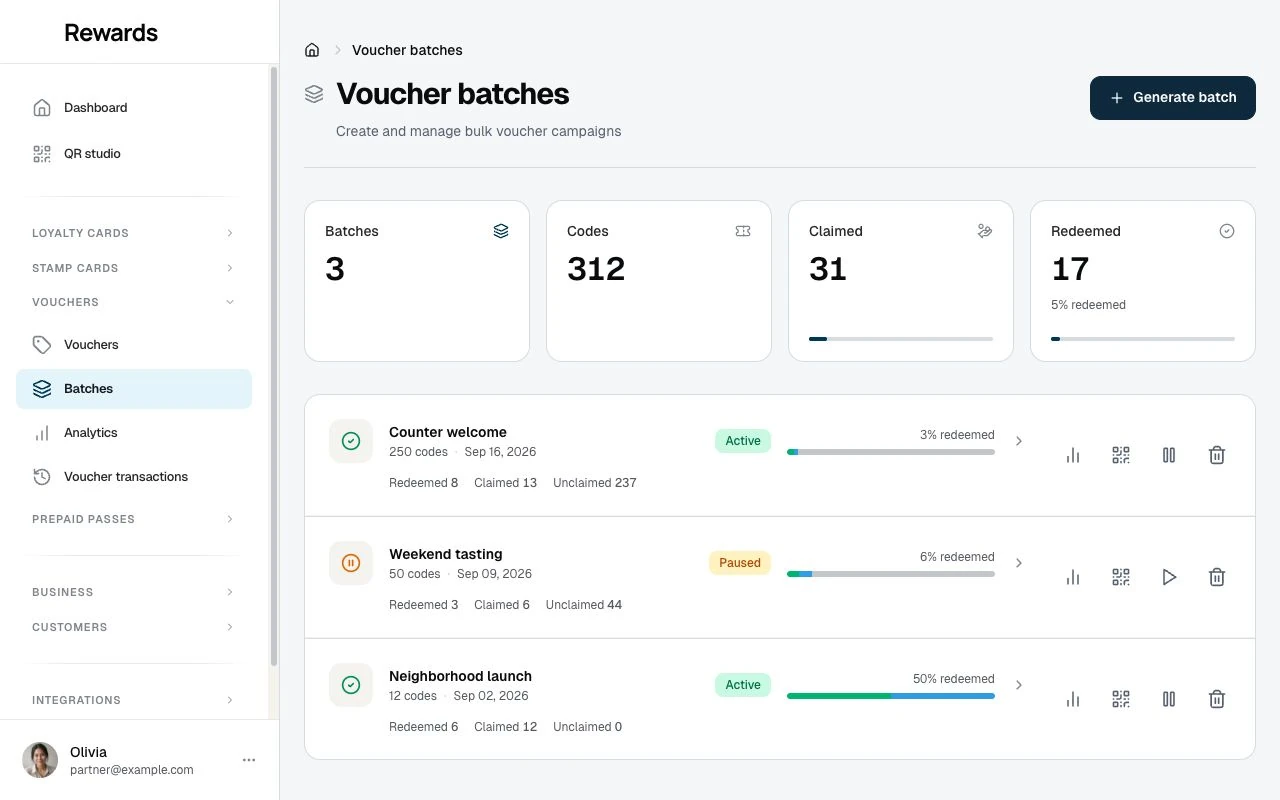
Task: Click the Weekend tasting paused status icon
Action: tap(351, 563)
